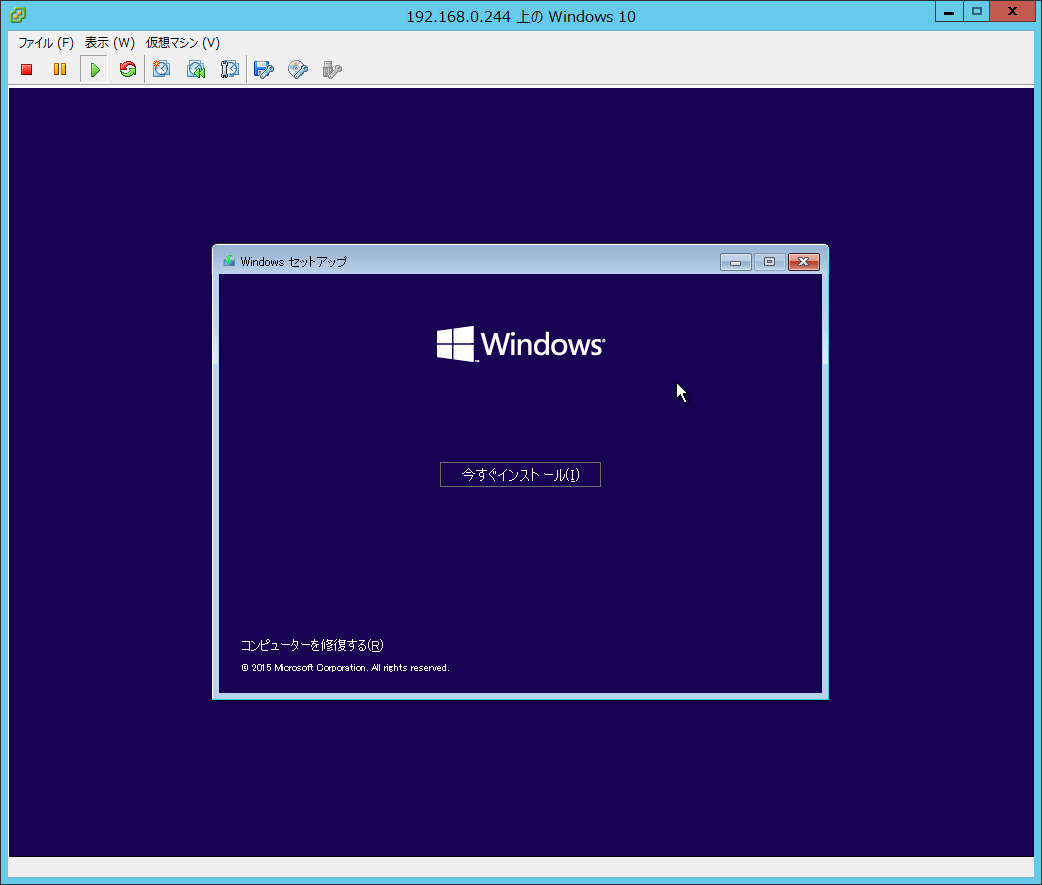Minimize the VM console window
Image resolution: width=1042 pixels, height=885 pixels.
(949, 11)
